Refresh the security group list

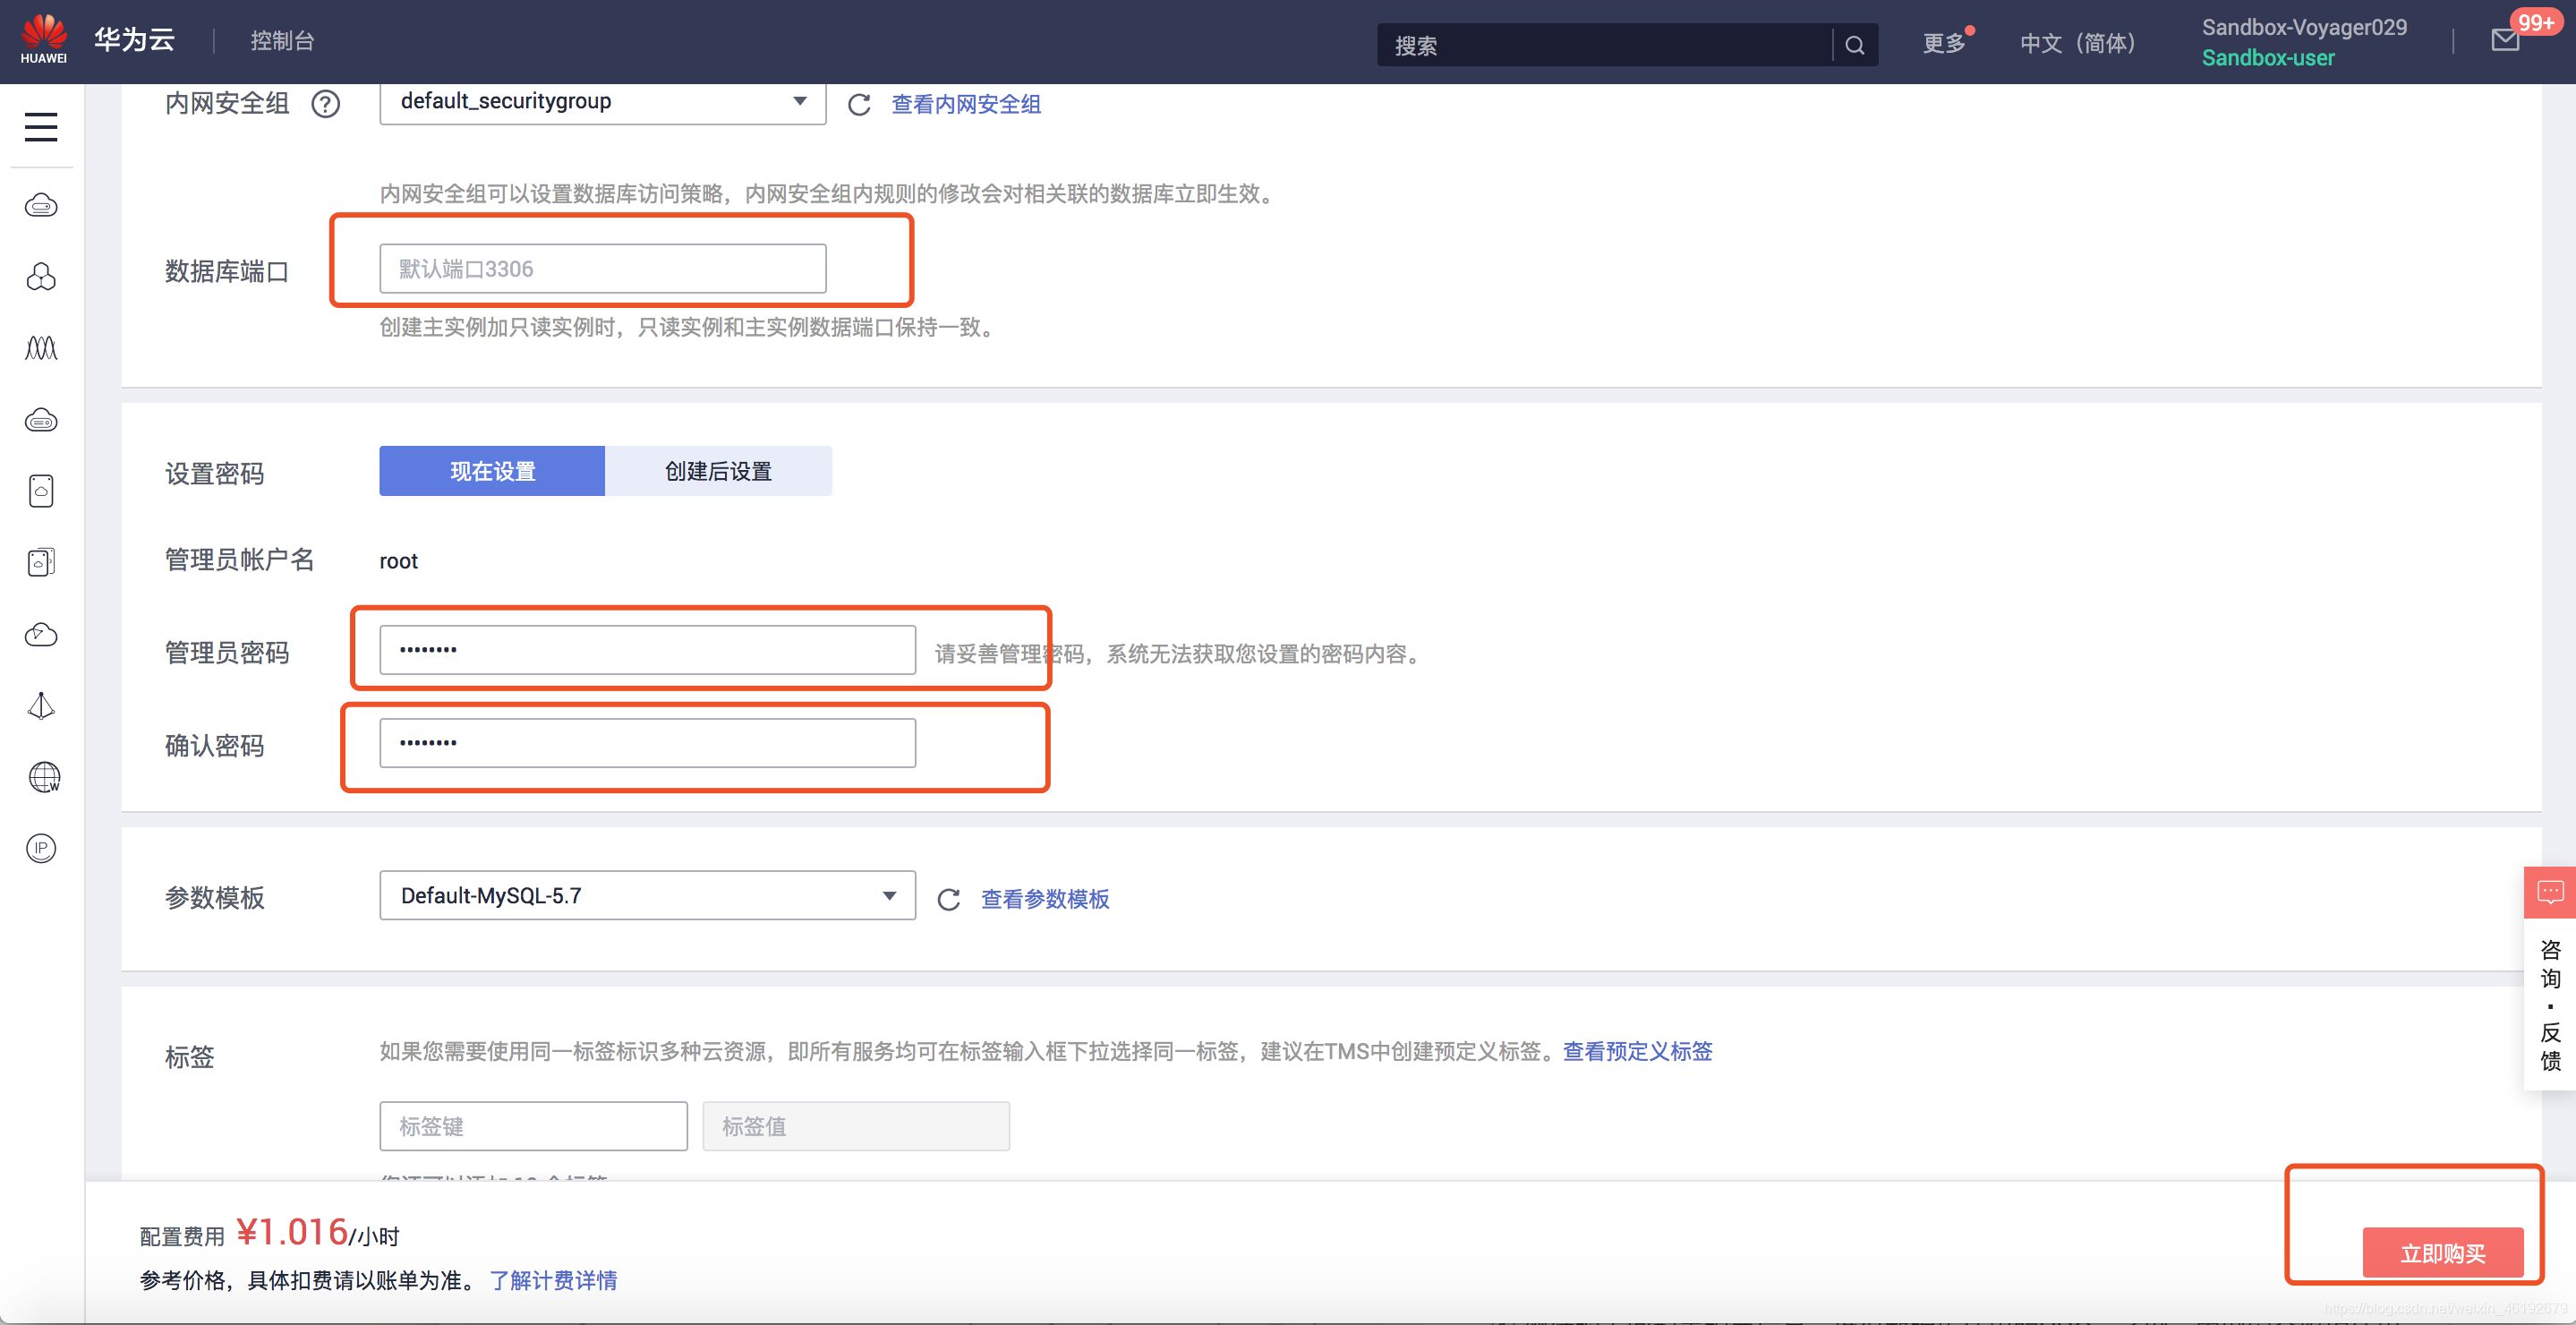pyautogui.click(x=859, y=104)
